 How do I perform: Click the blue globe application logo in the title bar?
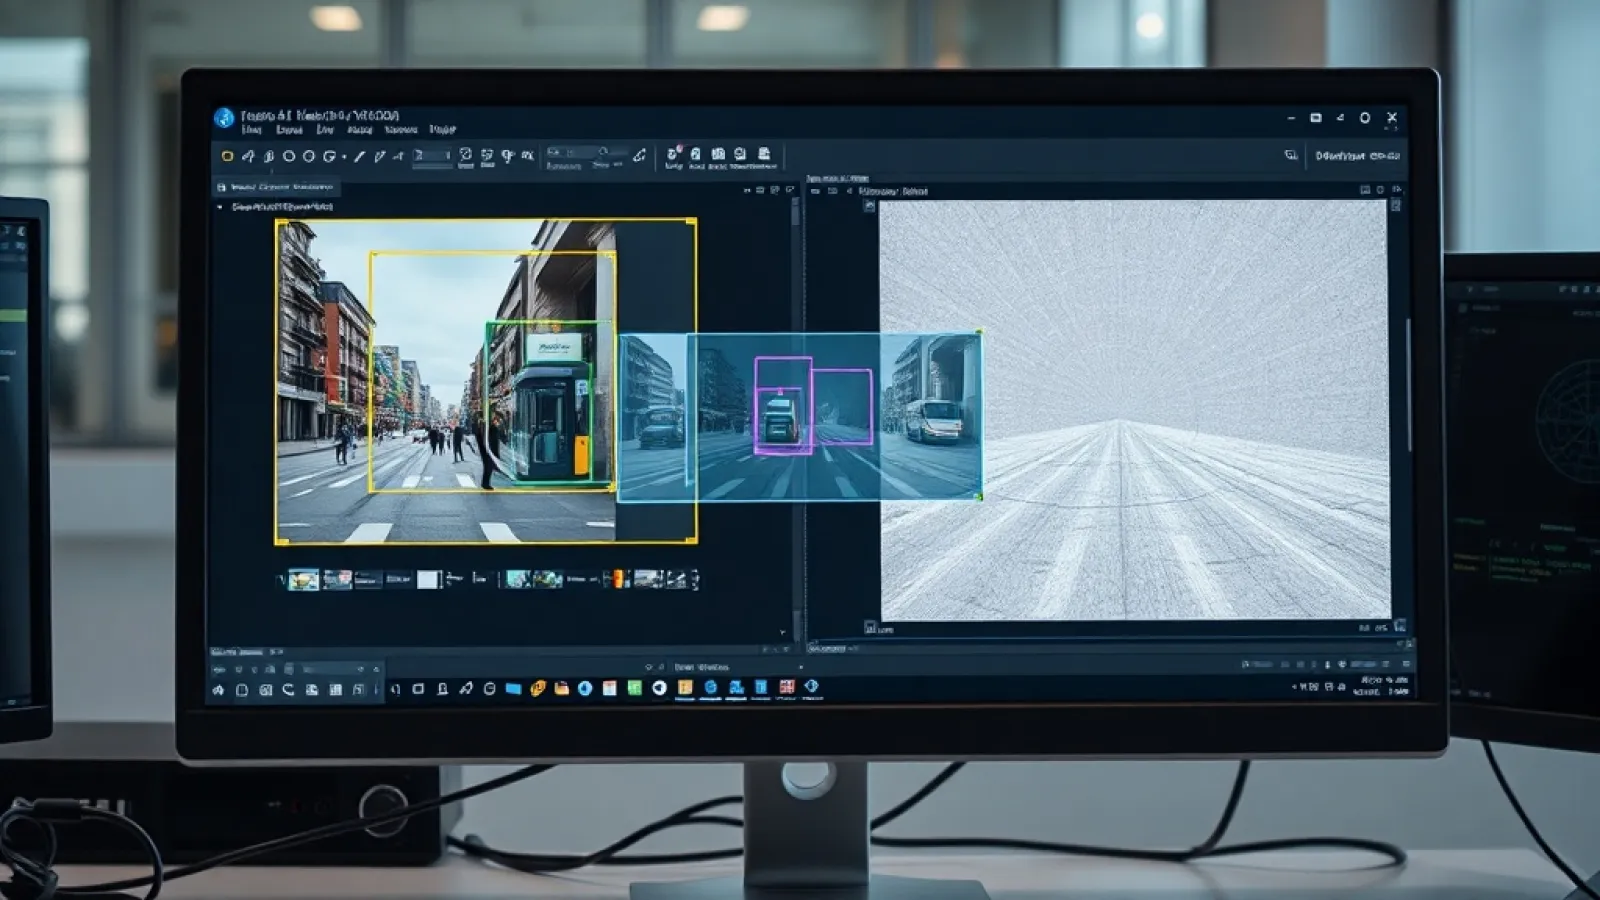click(x=224, y=117)
